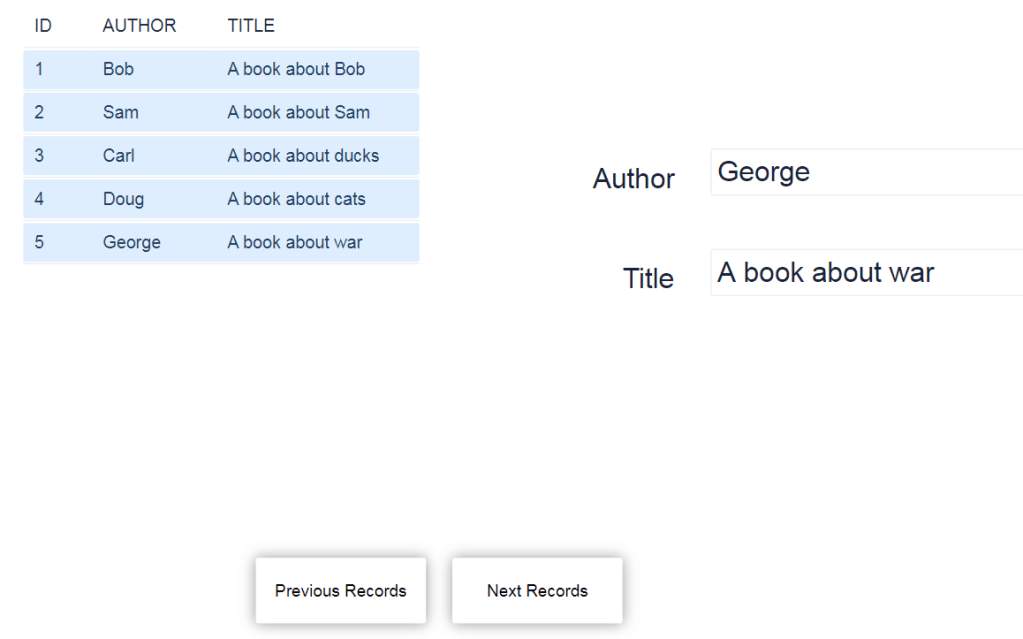This screenshot has width=1023, height=639.
Task: Click the title "A book about ducks"
Action: click(303, 156)
